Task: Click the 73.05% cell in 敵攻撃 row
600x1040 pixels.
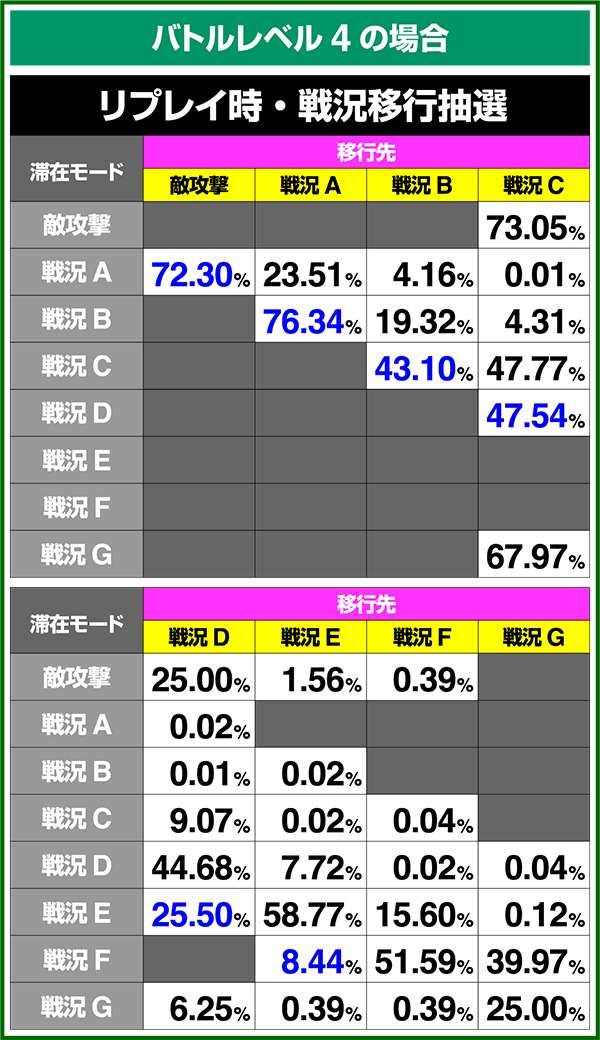Action: pyautogui.click(x=534, y=227)
